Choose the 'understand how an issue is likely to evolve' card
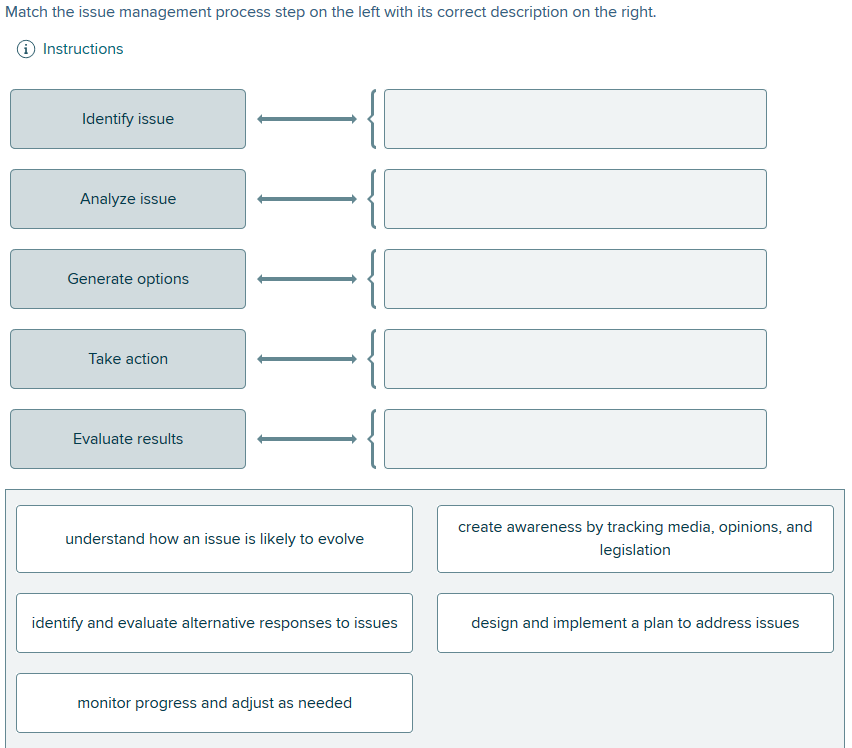 tap(214, 538)
